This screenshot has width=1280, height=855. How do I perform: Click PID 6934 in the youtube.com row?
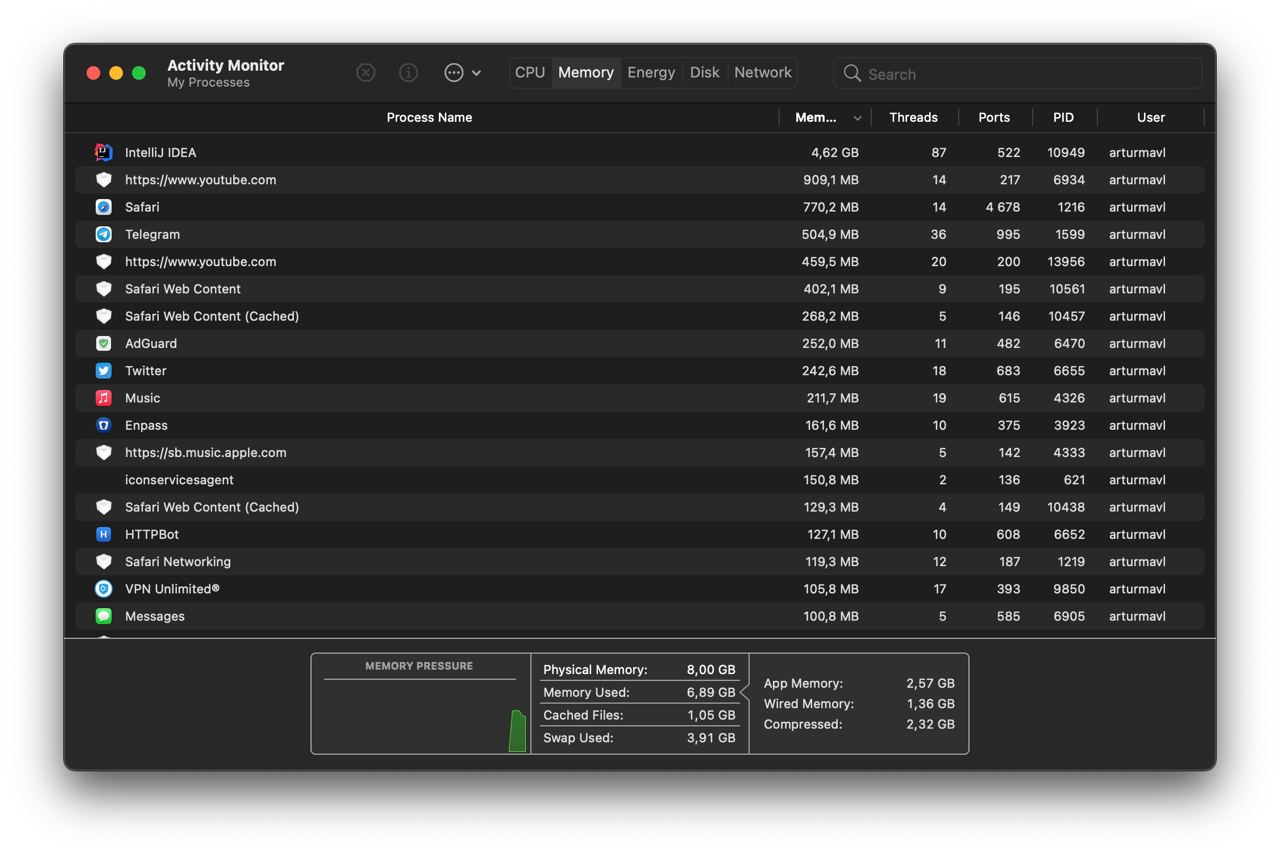pos(1069,180)
